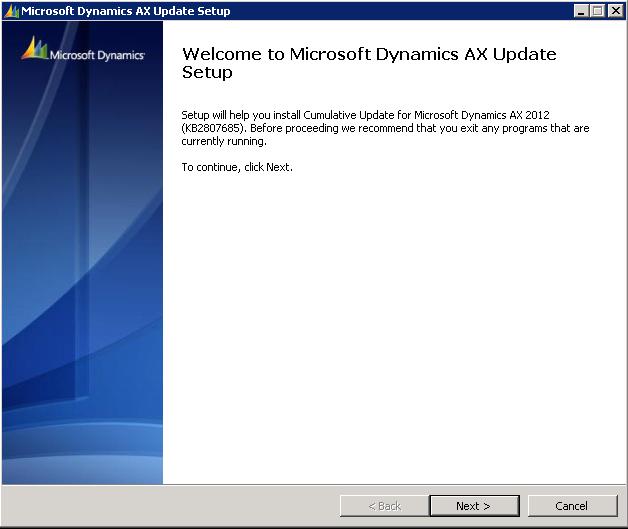Click the Next > button
This screenshot has height=529, width=628.
pos(475,506)
